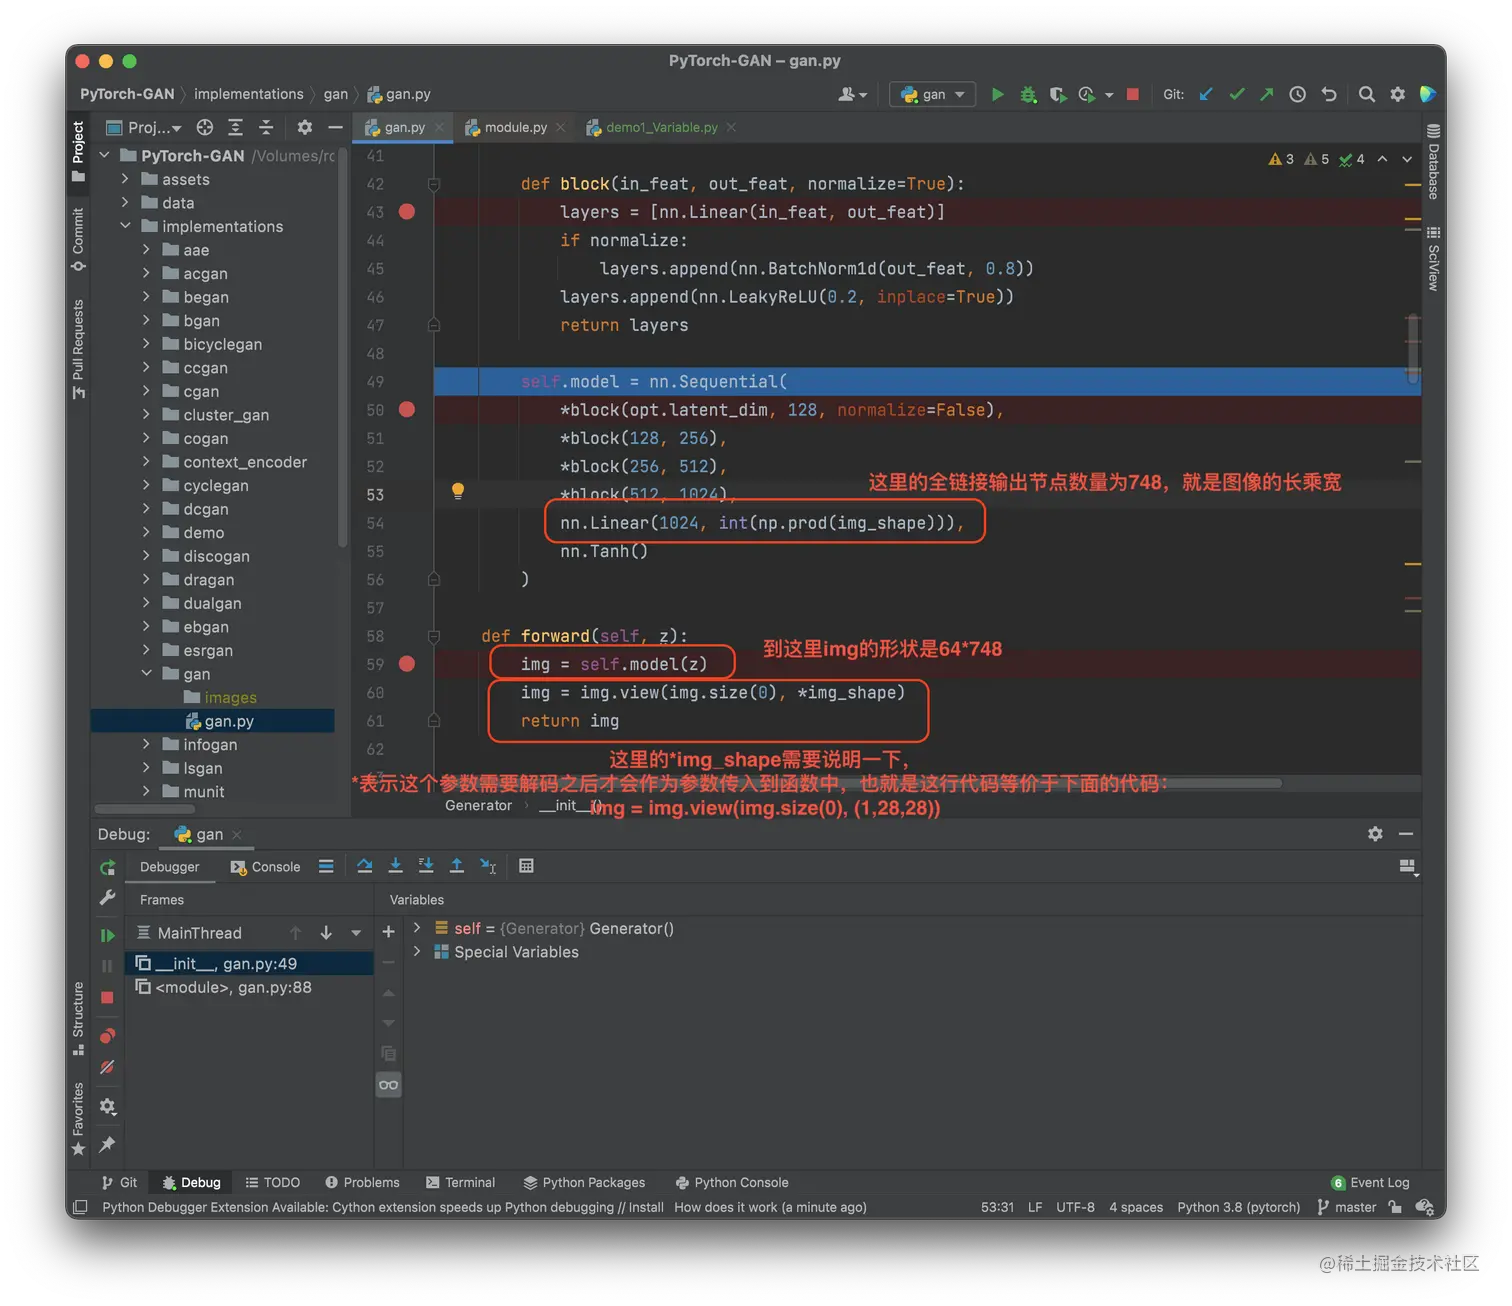Open the Problems tool window
This screenshot has width=1512, height=1306.
[362, 1182]
